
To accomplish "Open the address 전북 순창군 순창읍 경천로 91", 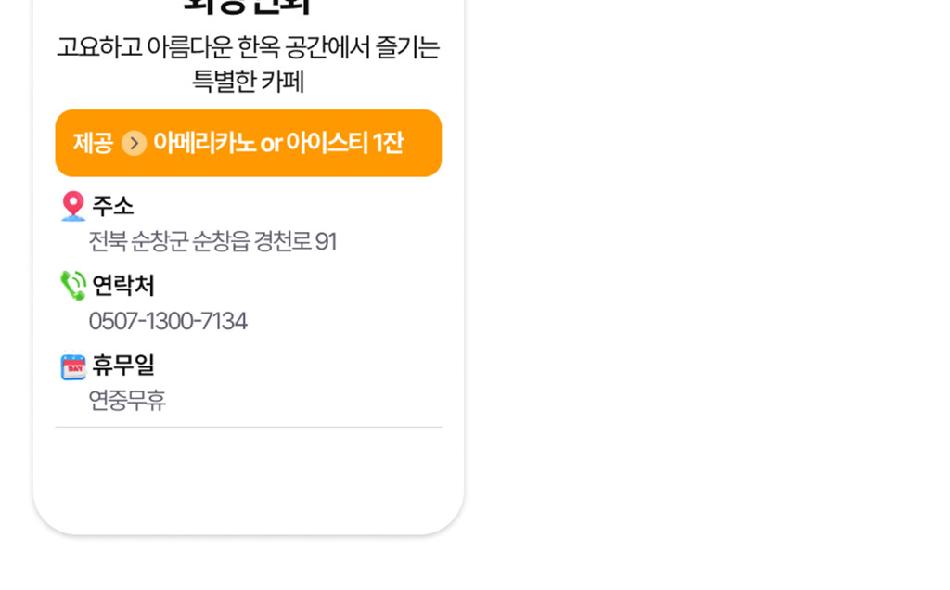I will point(213,241).
